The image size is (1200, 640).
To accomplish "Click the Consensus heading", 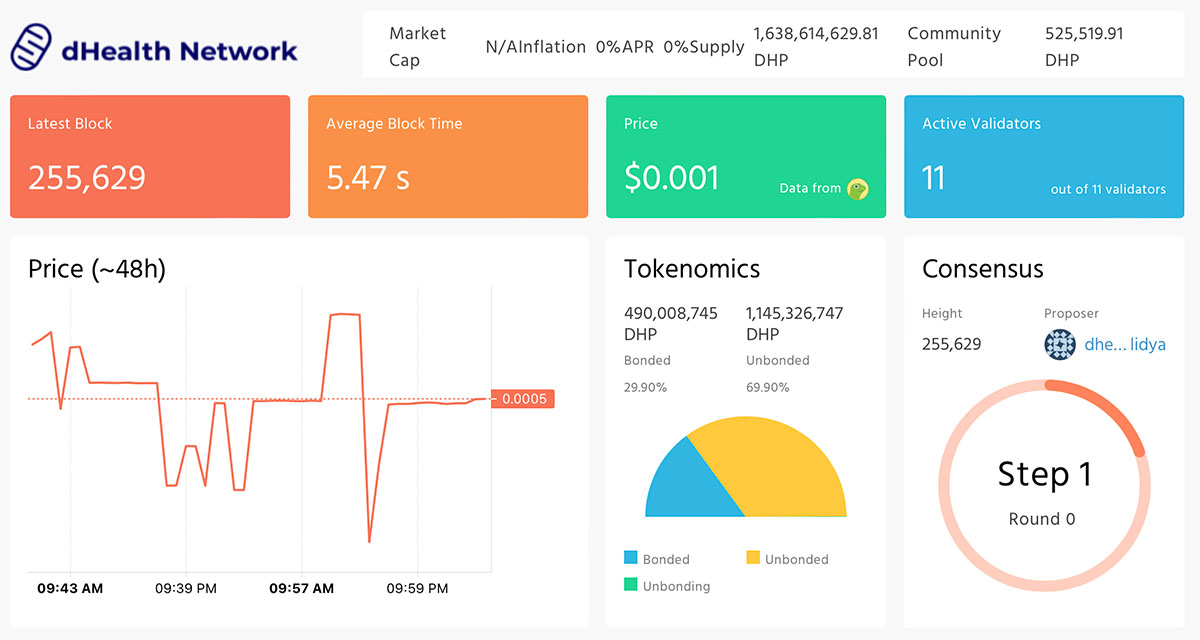I will (983, 268).
